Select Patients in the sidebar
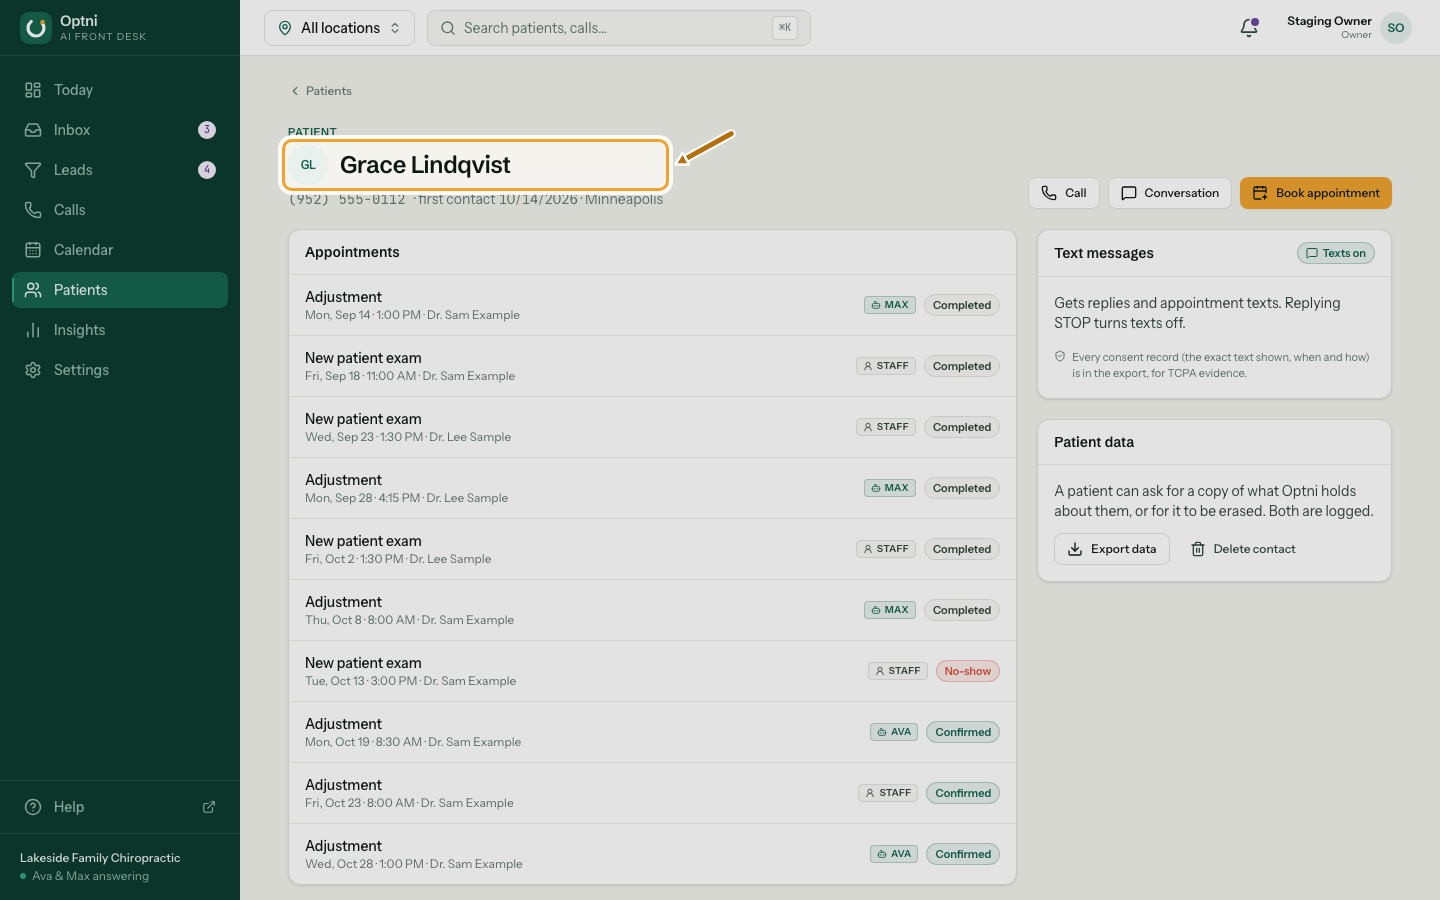The image size is (1440, 900). click(x=120, y=290)
